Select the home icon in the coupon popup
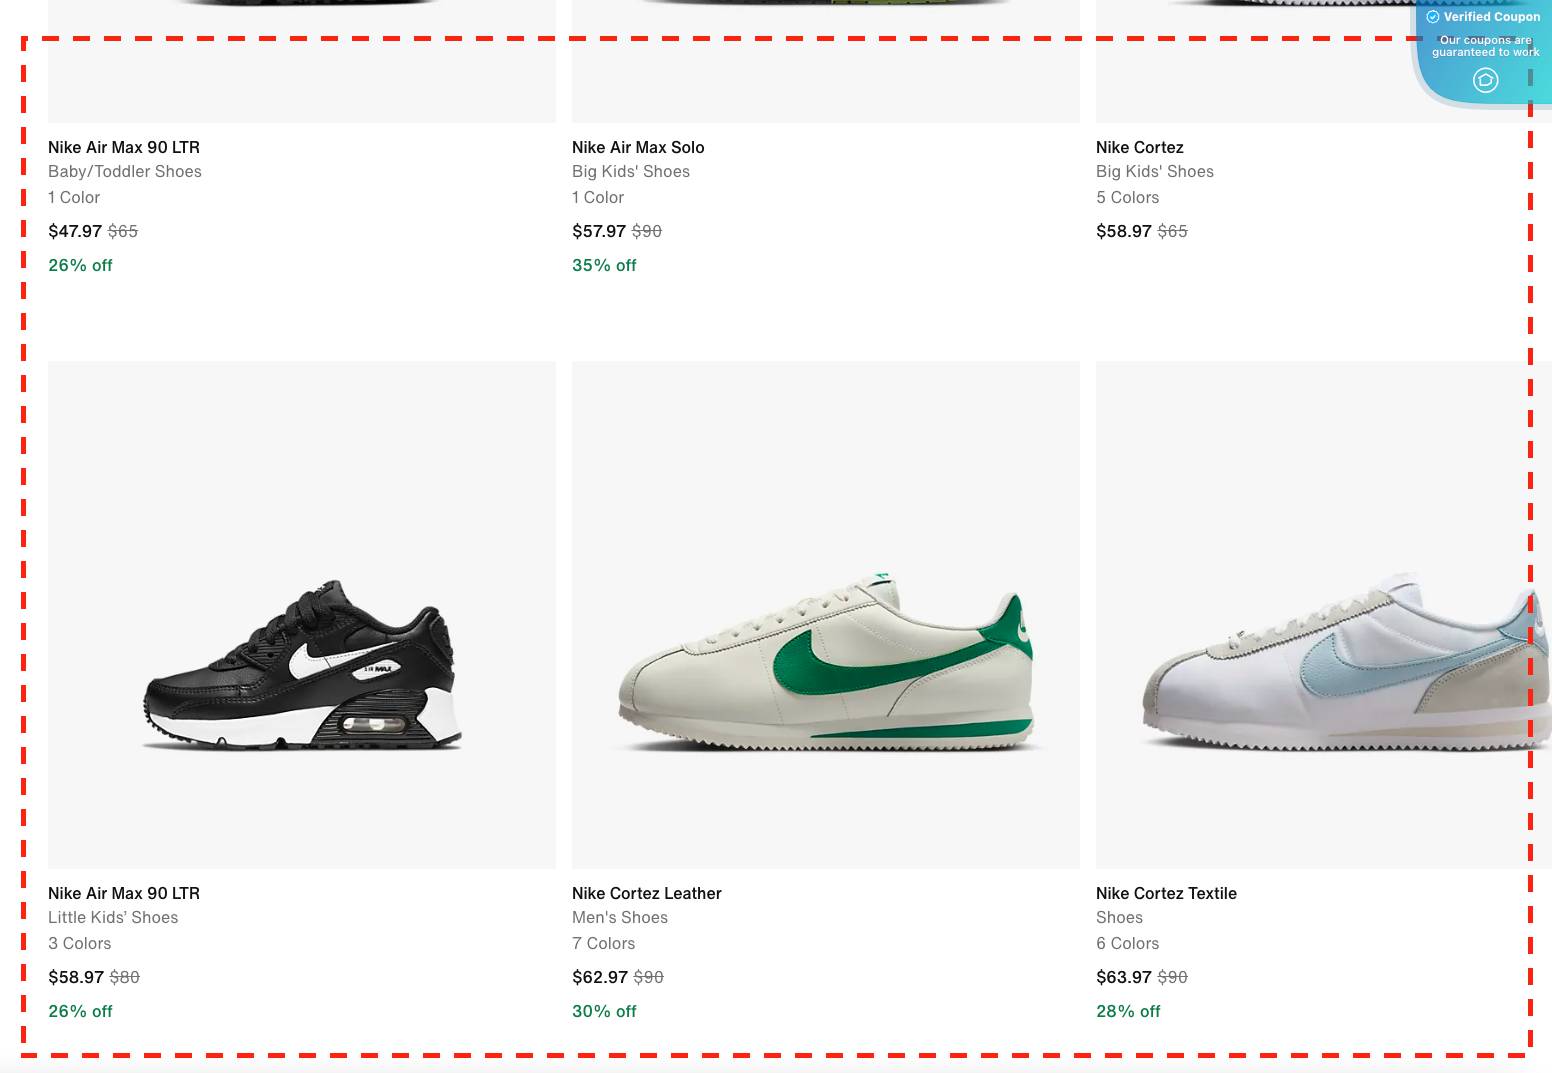 (1485, 80)
